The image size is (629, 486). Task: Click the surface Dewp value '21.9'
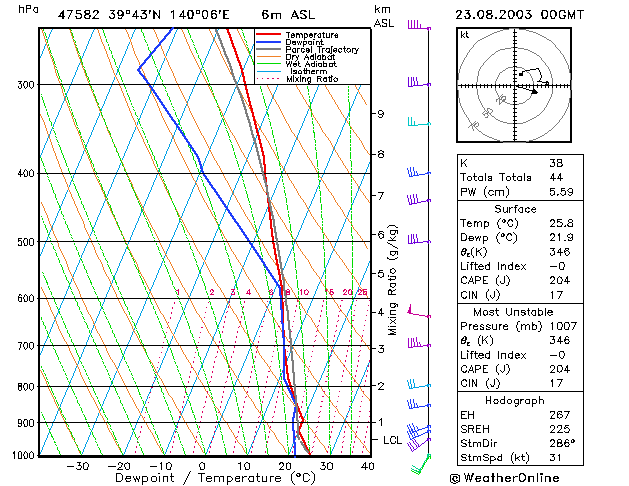561,238
